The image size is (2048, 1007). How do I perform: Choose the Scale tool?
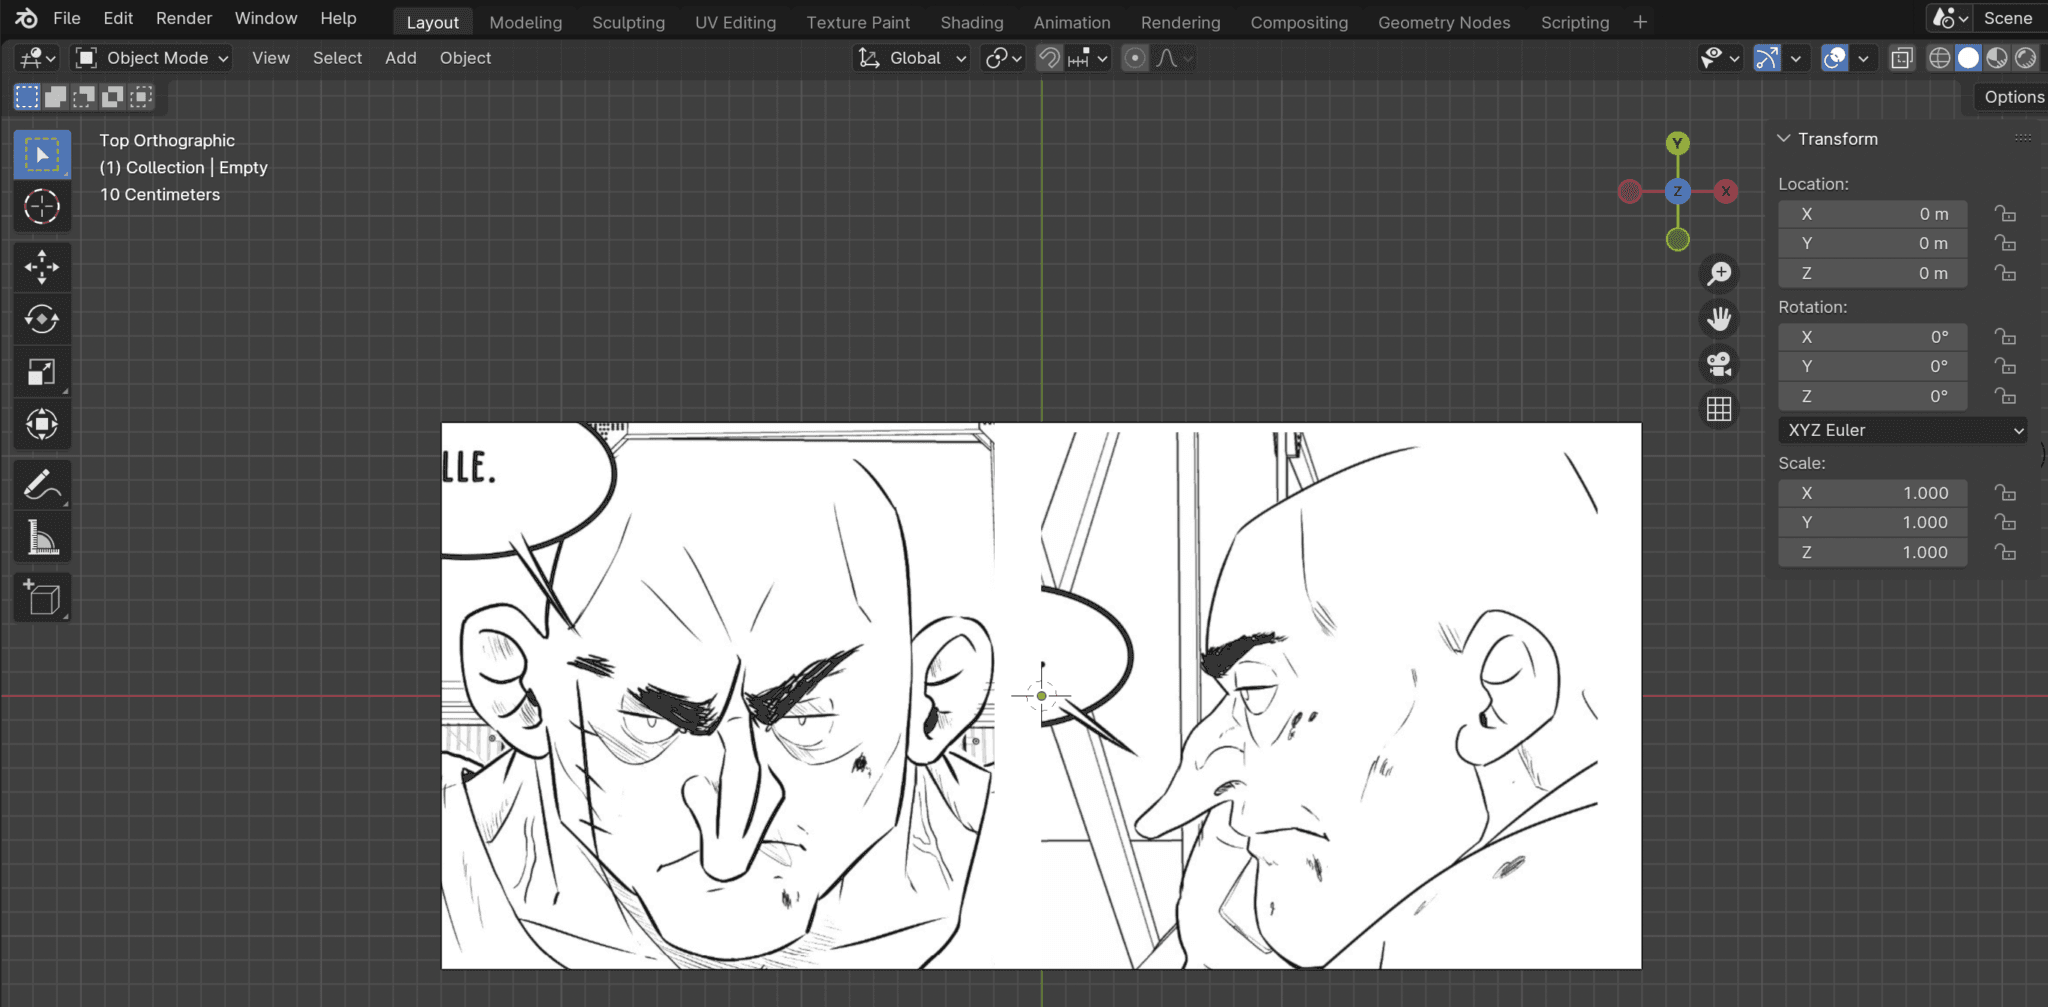click(41, 372)
